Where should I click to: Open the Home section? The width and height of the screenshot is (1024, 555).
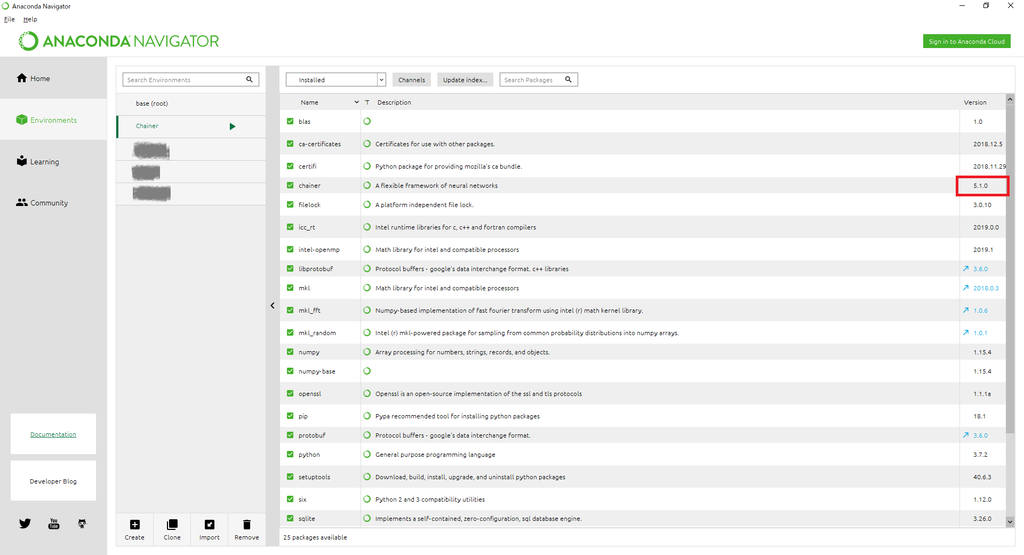coord(33,78)
